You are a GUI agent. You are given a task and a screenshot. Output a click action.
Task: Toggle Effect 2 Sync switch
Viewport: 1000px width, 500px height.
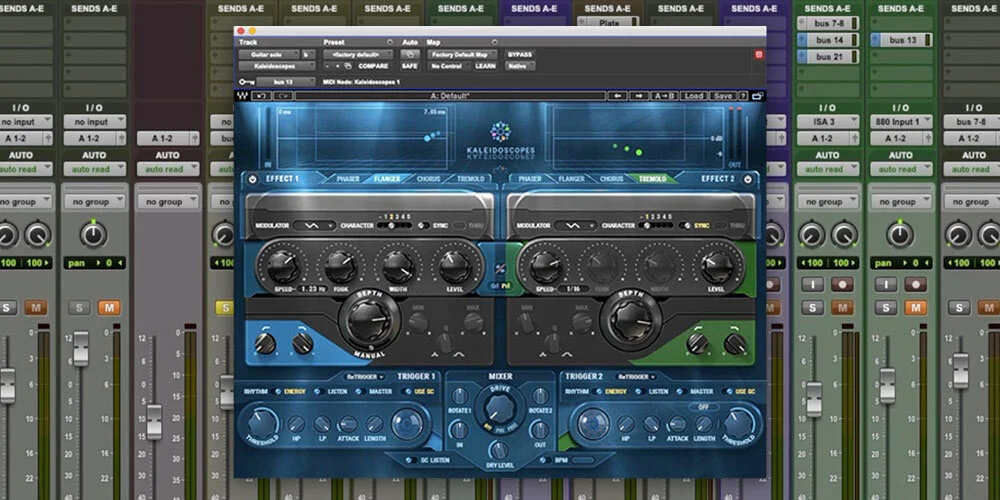[x=684, y=226]
